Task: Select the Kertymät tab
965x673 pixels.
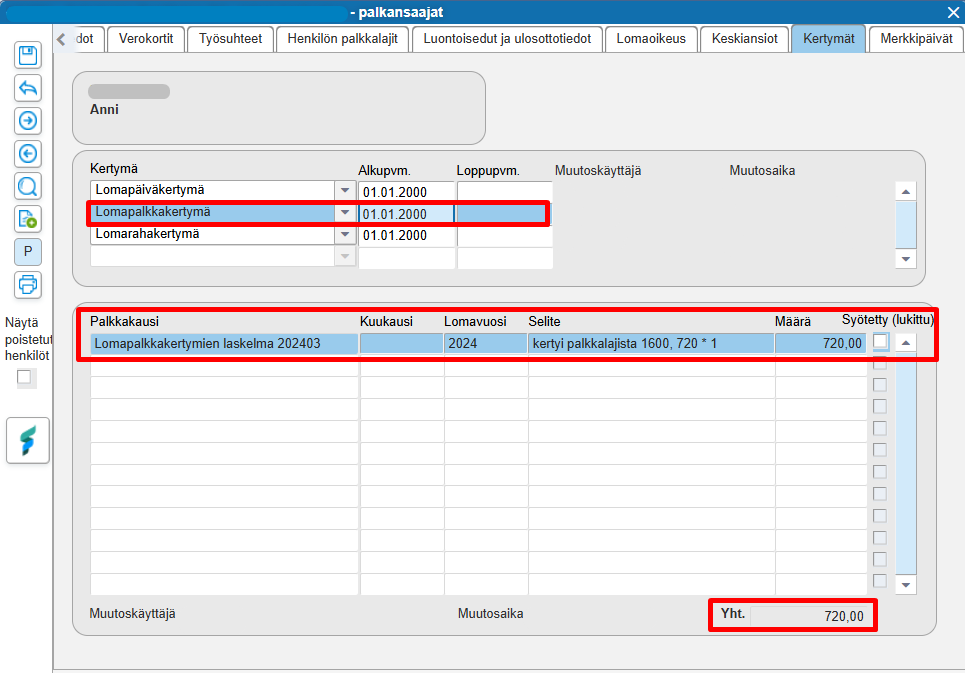Action: click(828, 39)
